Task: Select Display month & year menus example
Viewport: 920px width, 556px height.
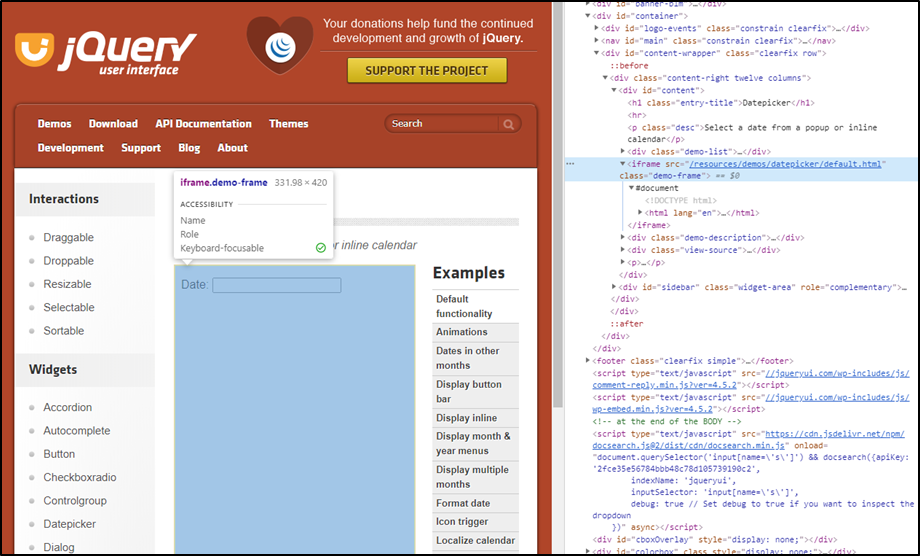Action: point(475,443)
